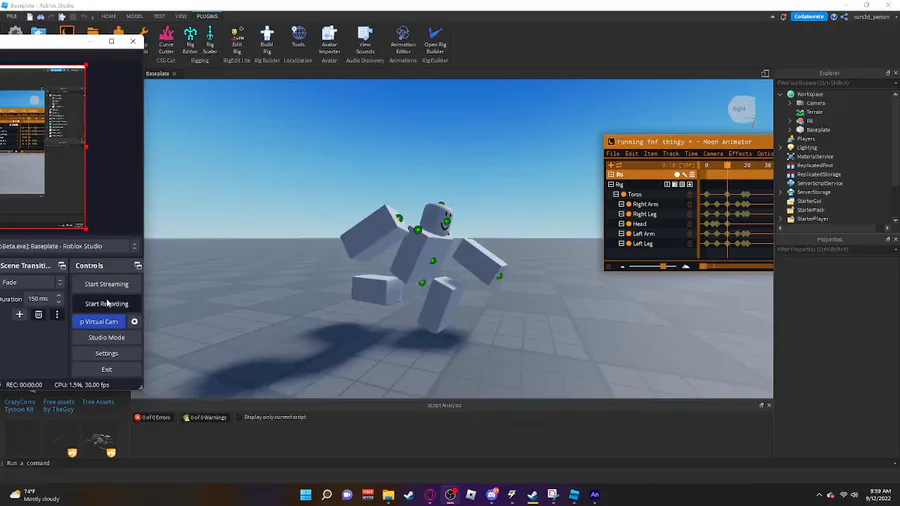Open Discord from the taskbar

(x=492, y=495)
